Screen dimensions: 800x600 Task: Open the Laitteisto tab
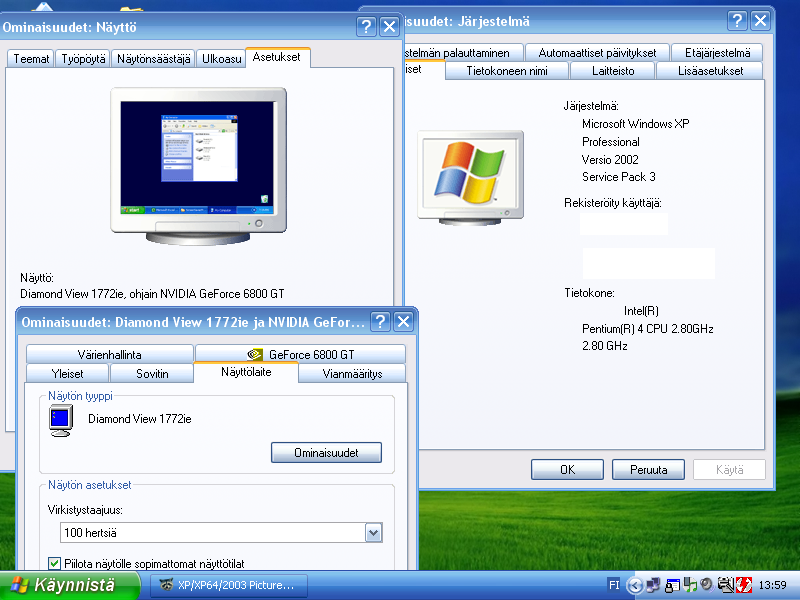tap(613, 71)
